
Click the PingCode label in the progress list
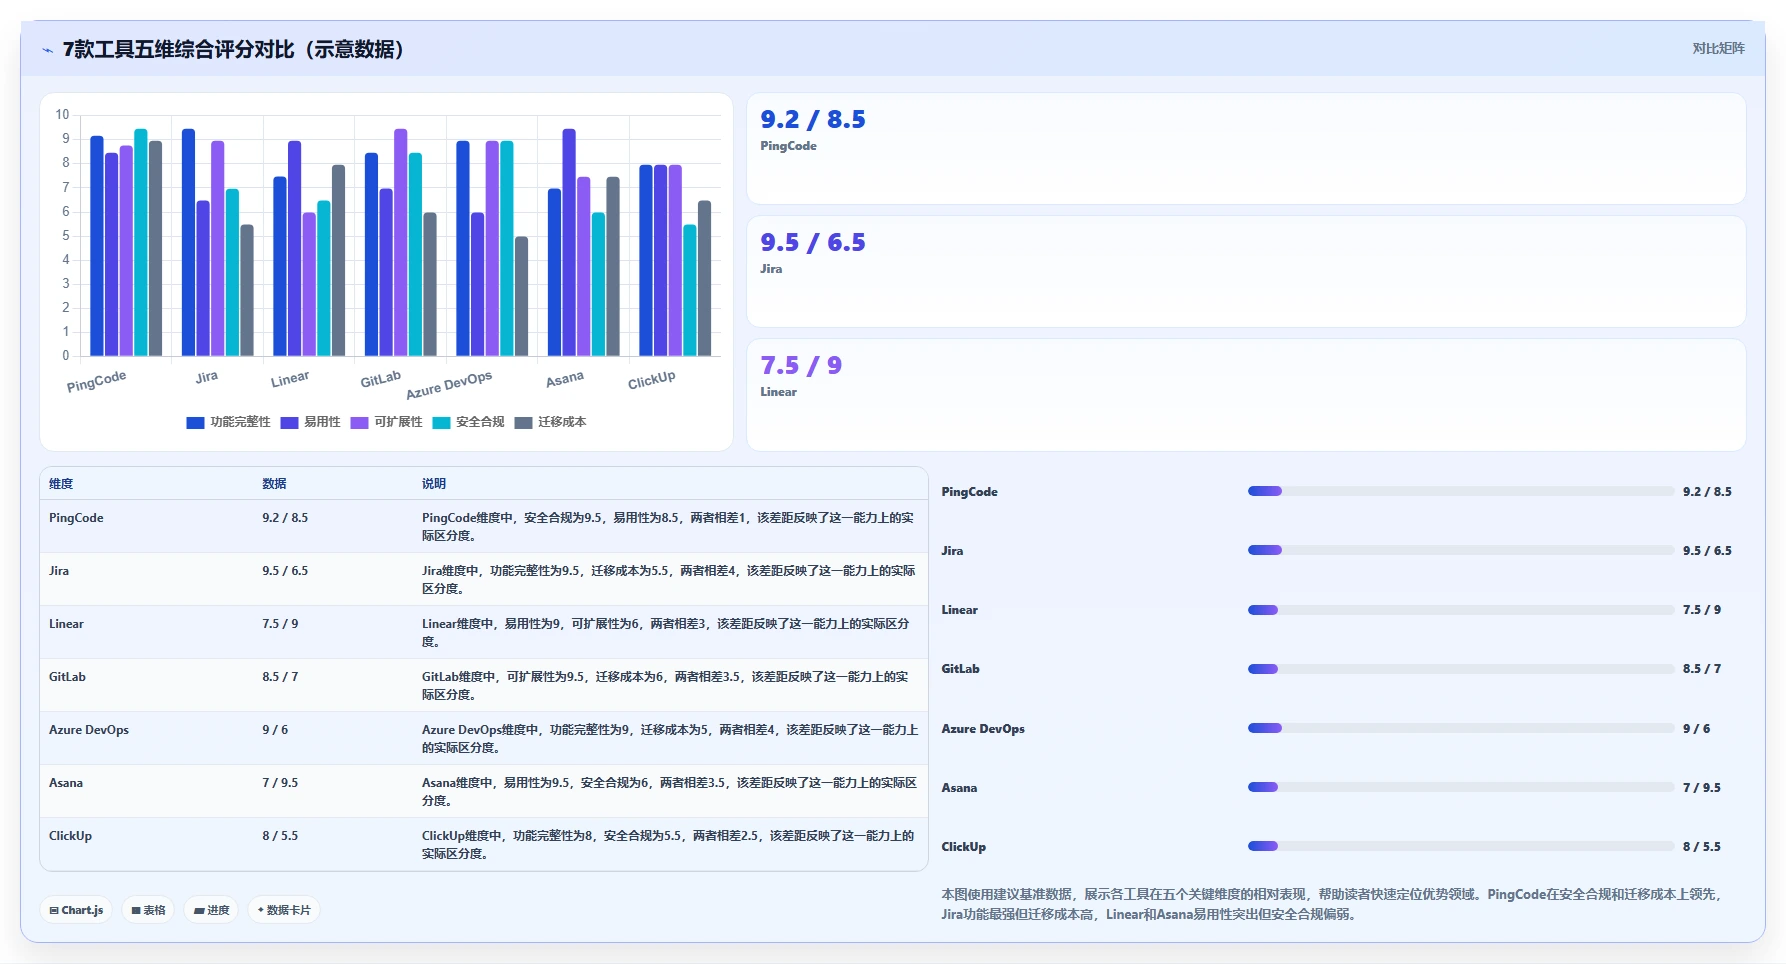click(x=969, y=492)
